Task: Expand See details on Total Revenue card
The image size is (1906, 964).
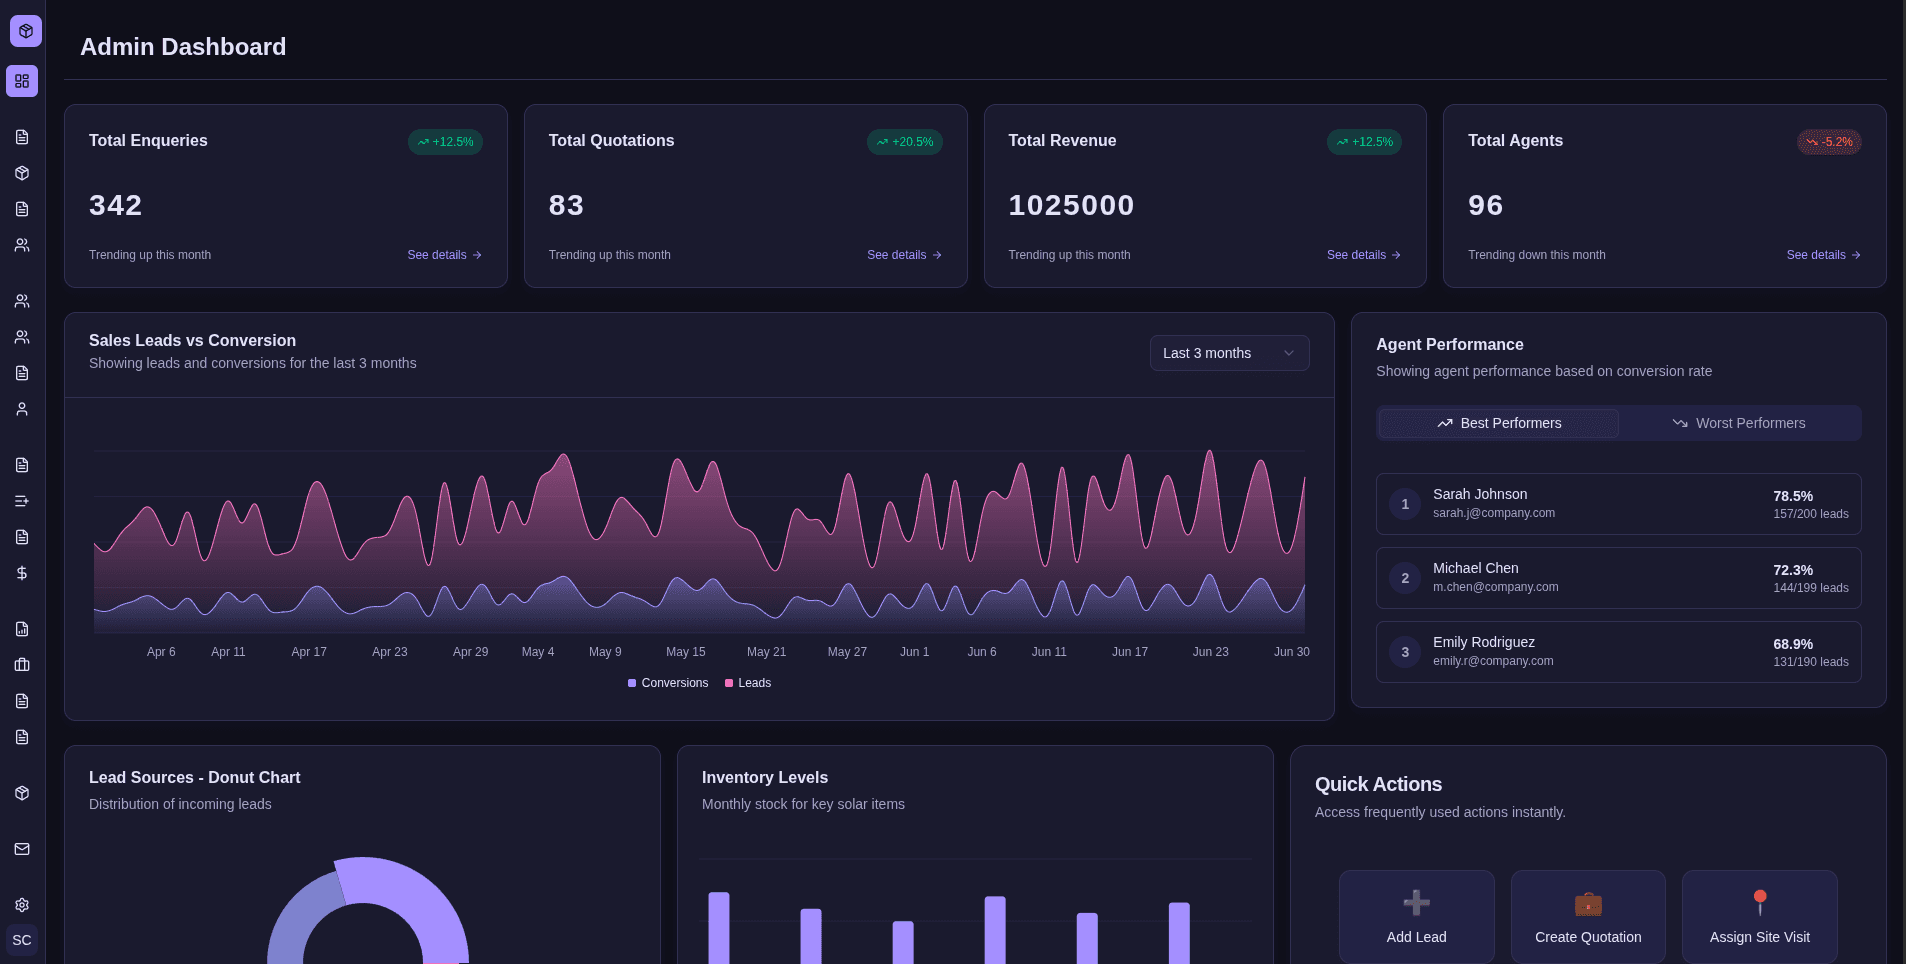Action: click(x=1362, y=255)
